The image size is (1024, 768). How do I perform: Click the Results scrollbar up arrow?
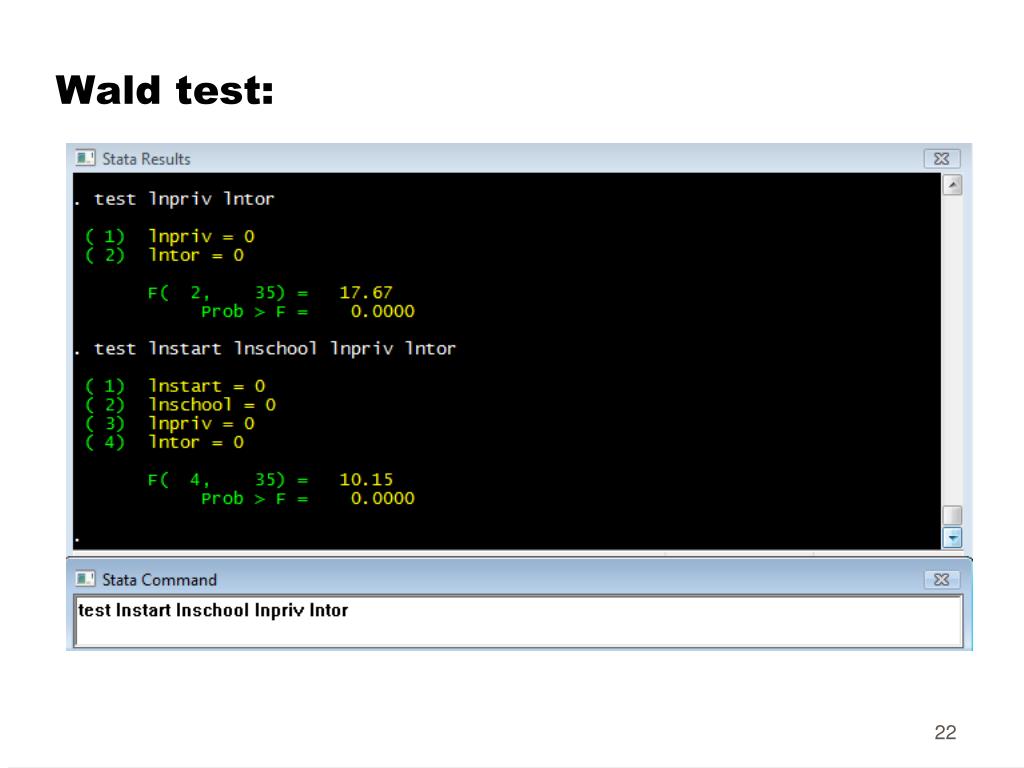[952, 185]
